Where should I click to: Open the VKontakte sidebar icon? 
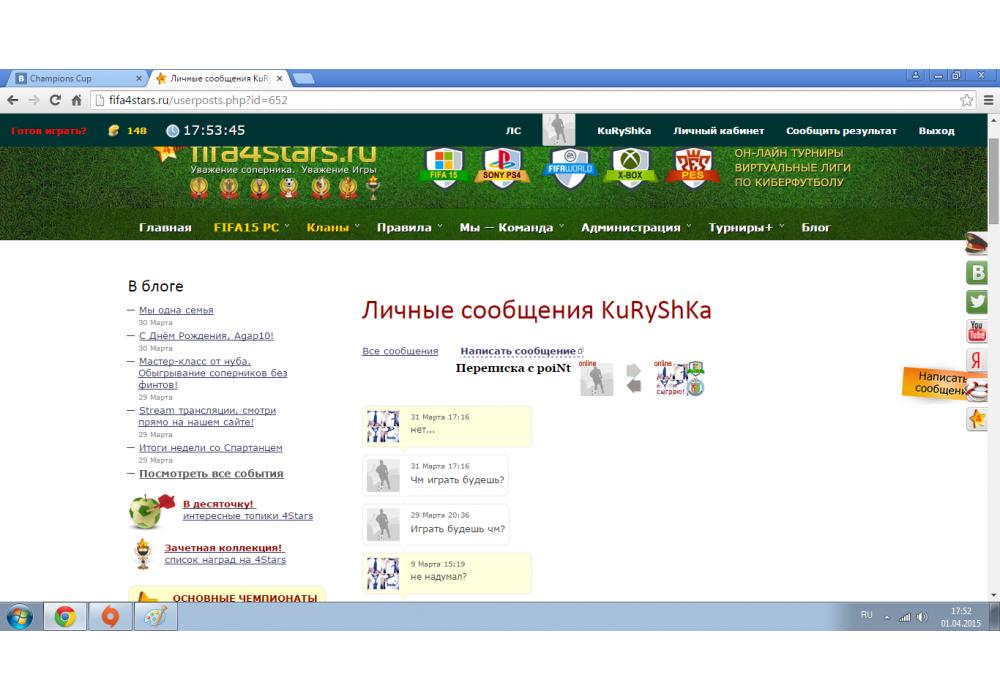tap(977, 272)
